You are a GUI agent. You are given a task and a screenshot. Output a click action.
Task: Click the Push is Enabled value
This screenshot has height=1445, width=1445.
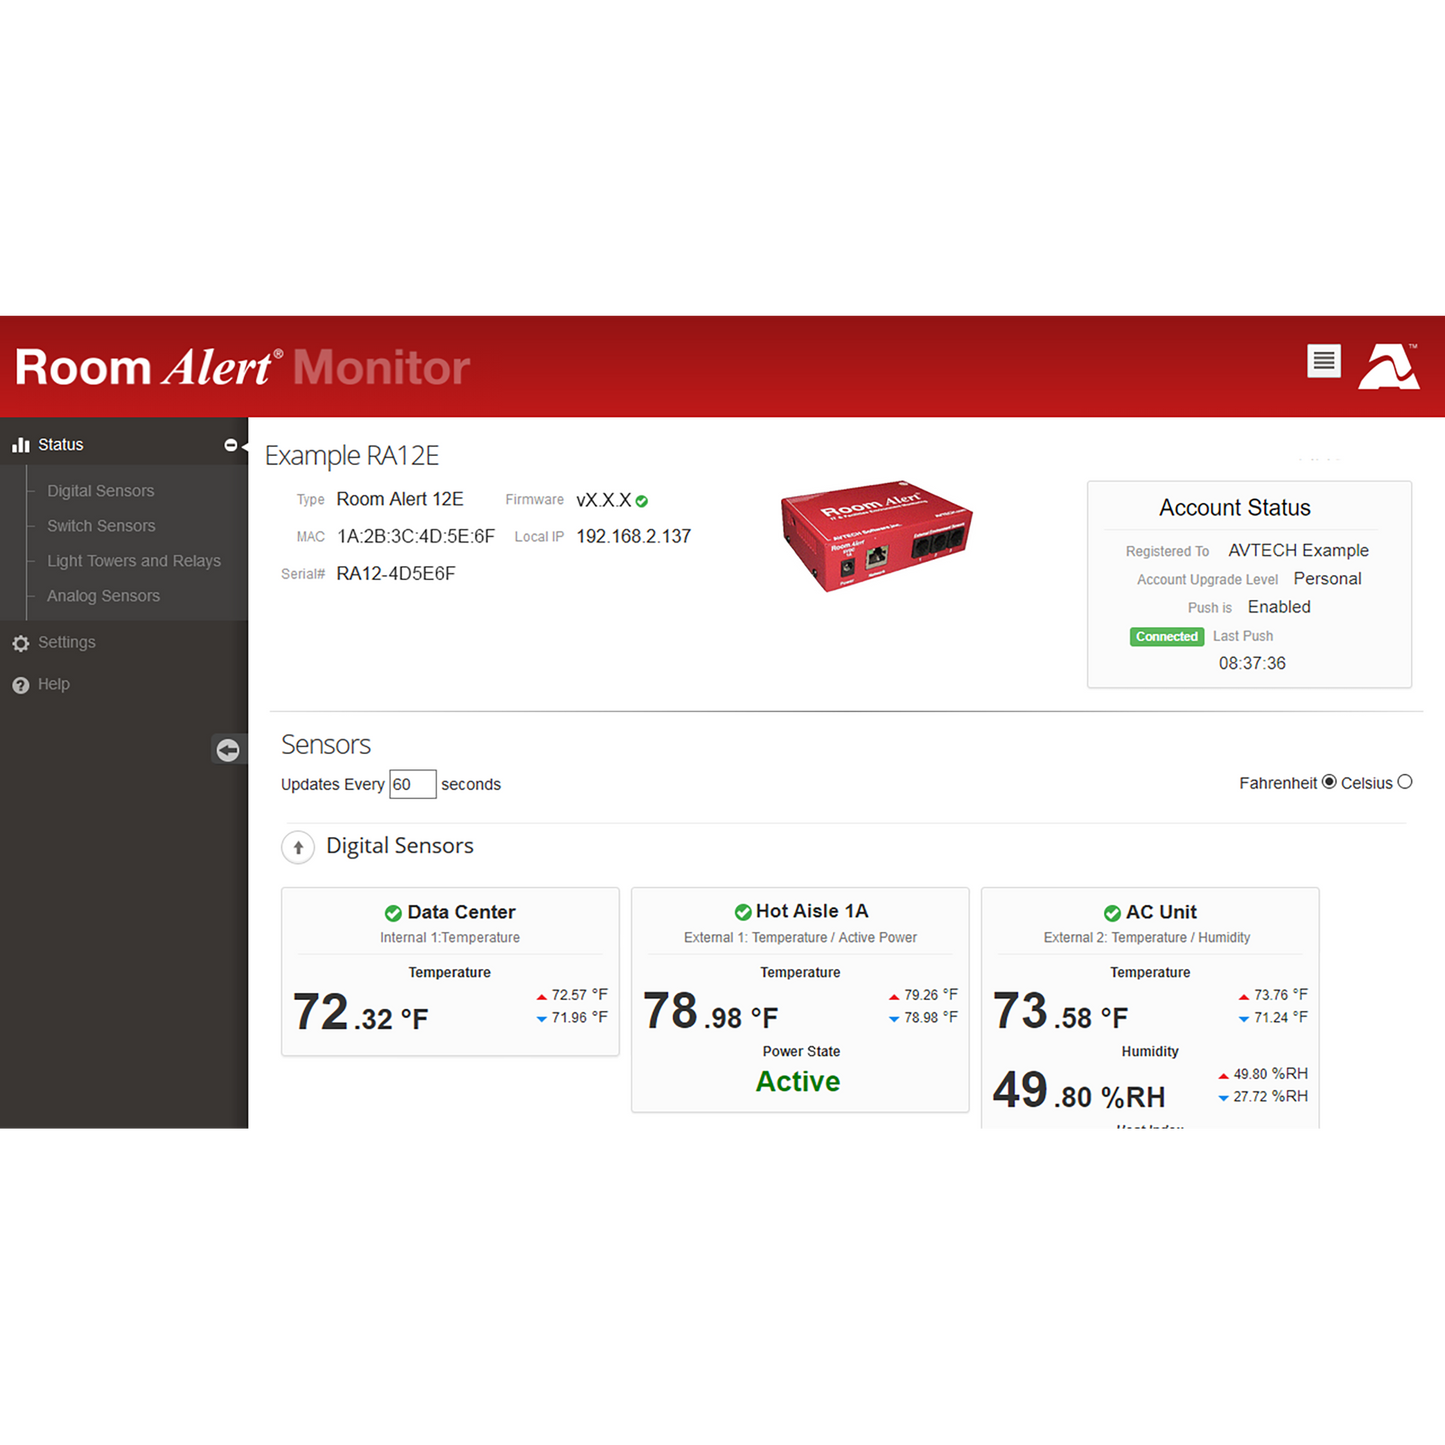coord(1279,607)
